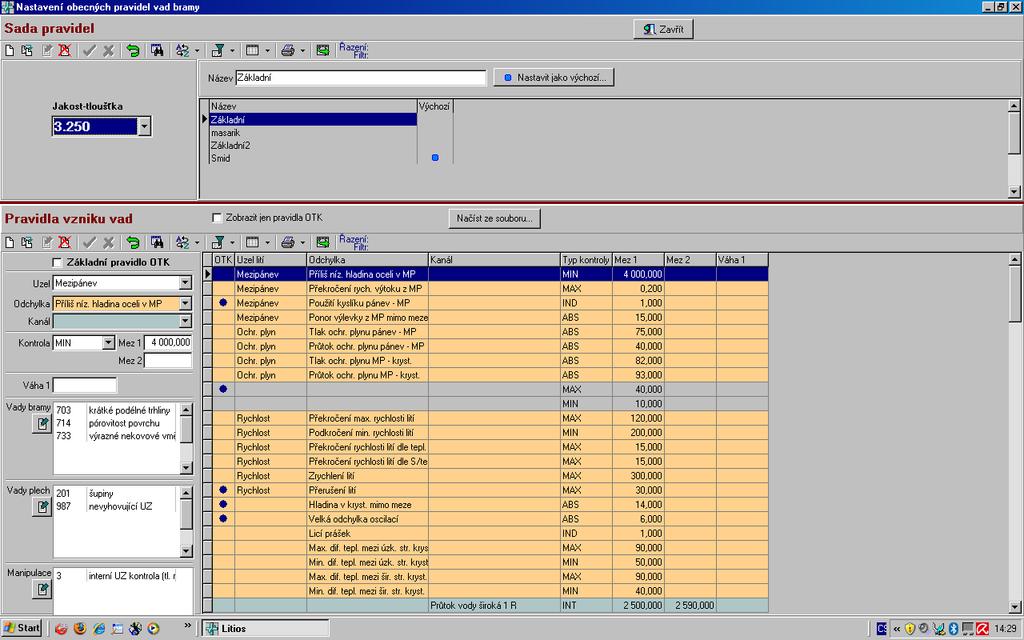
Task: Click the Zavřít button
Action: point(664,29)
